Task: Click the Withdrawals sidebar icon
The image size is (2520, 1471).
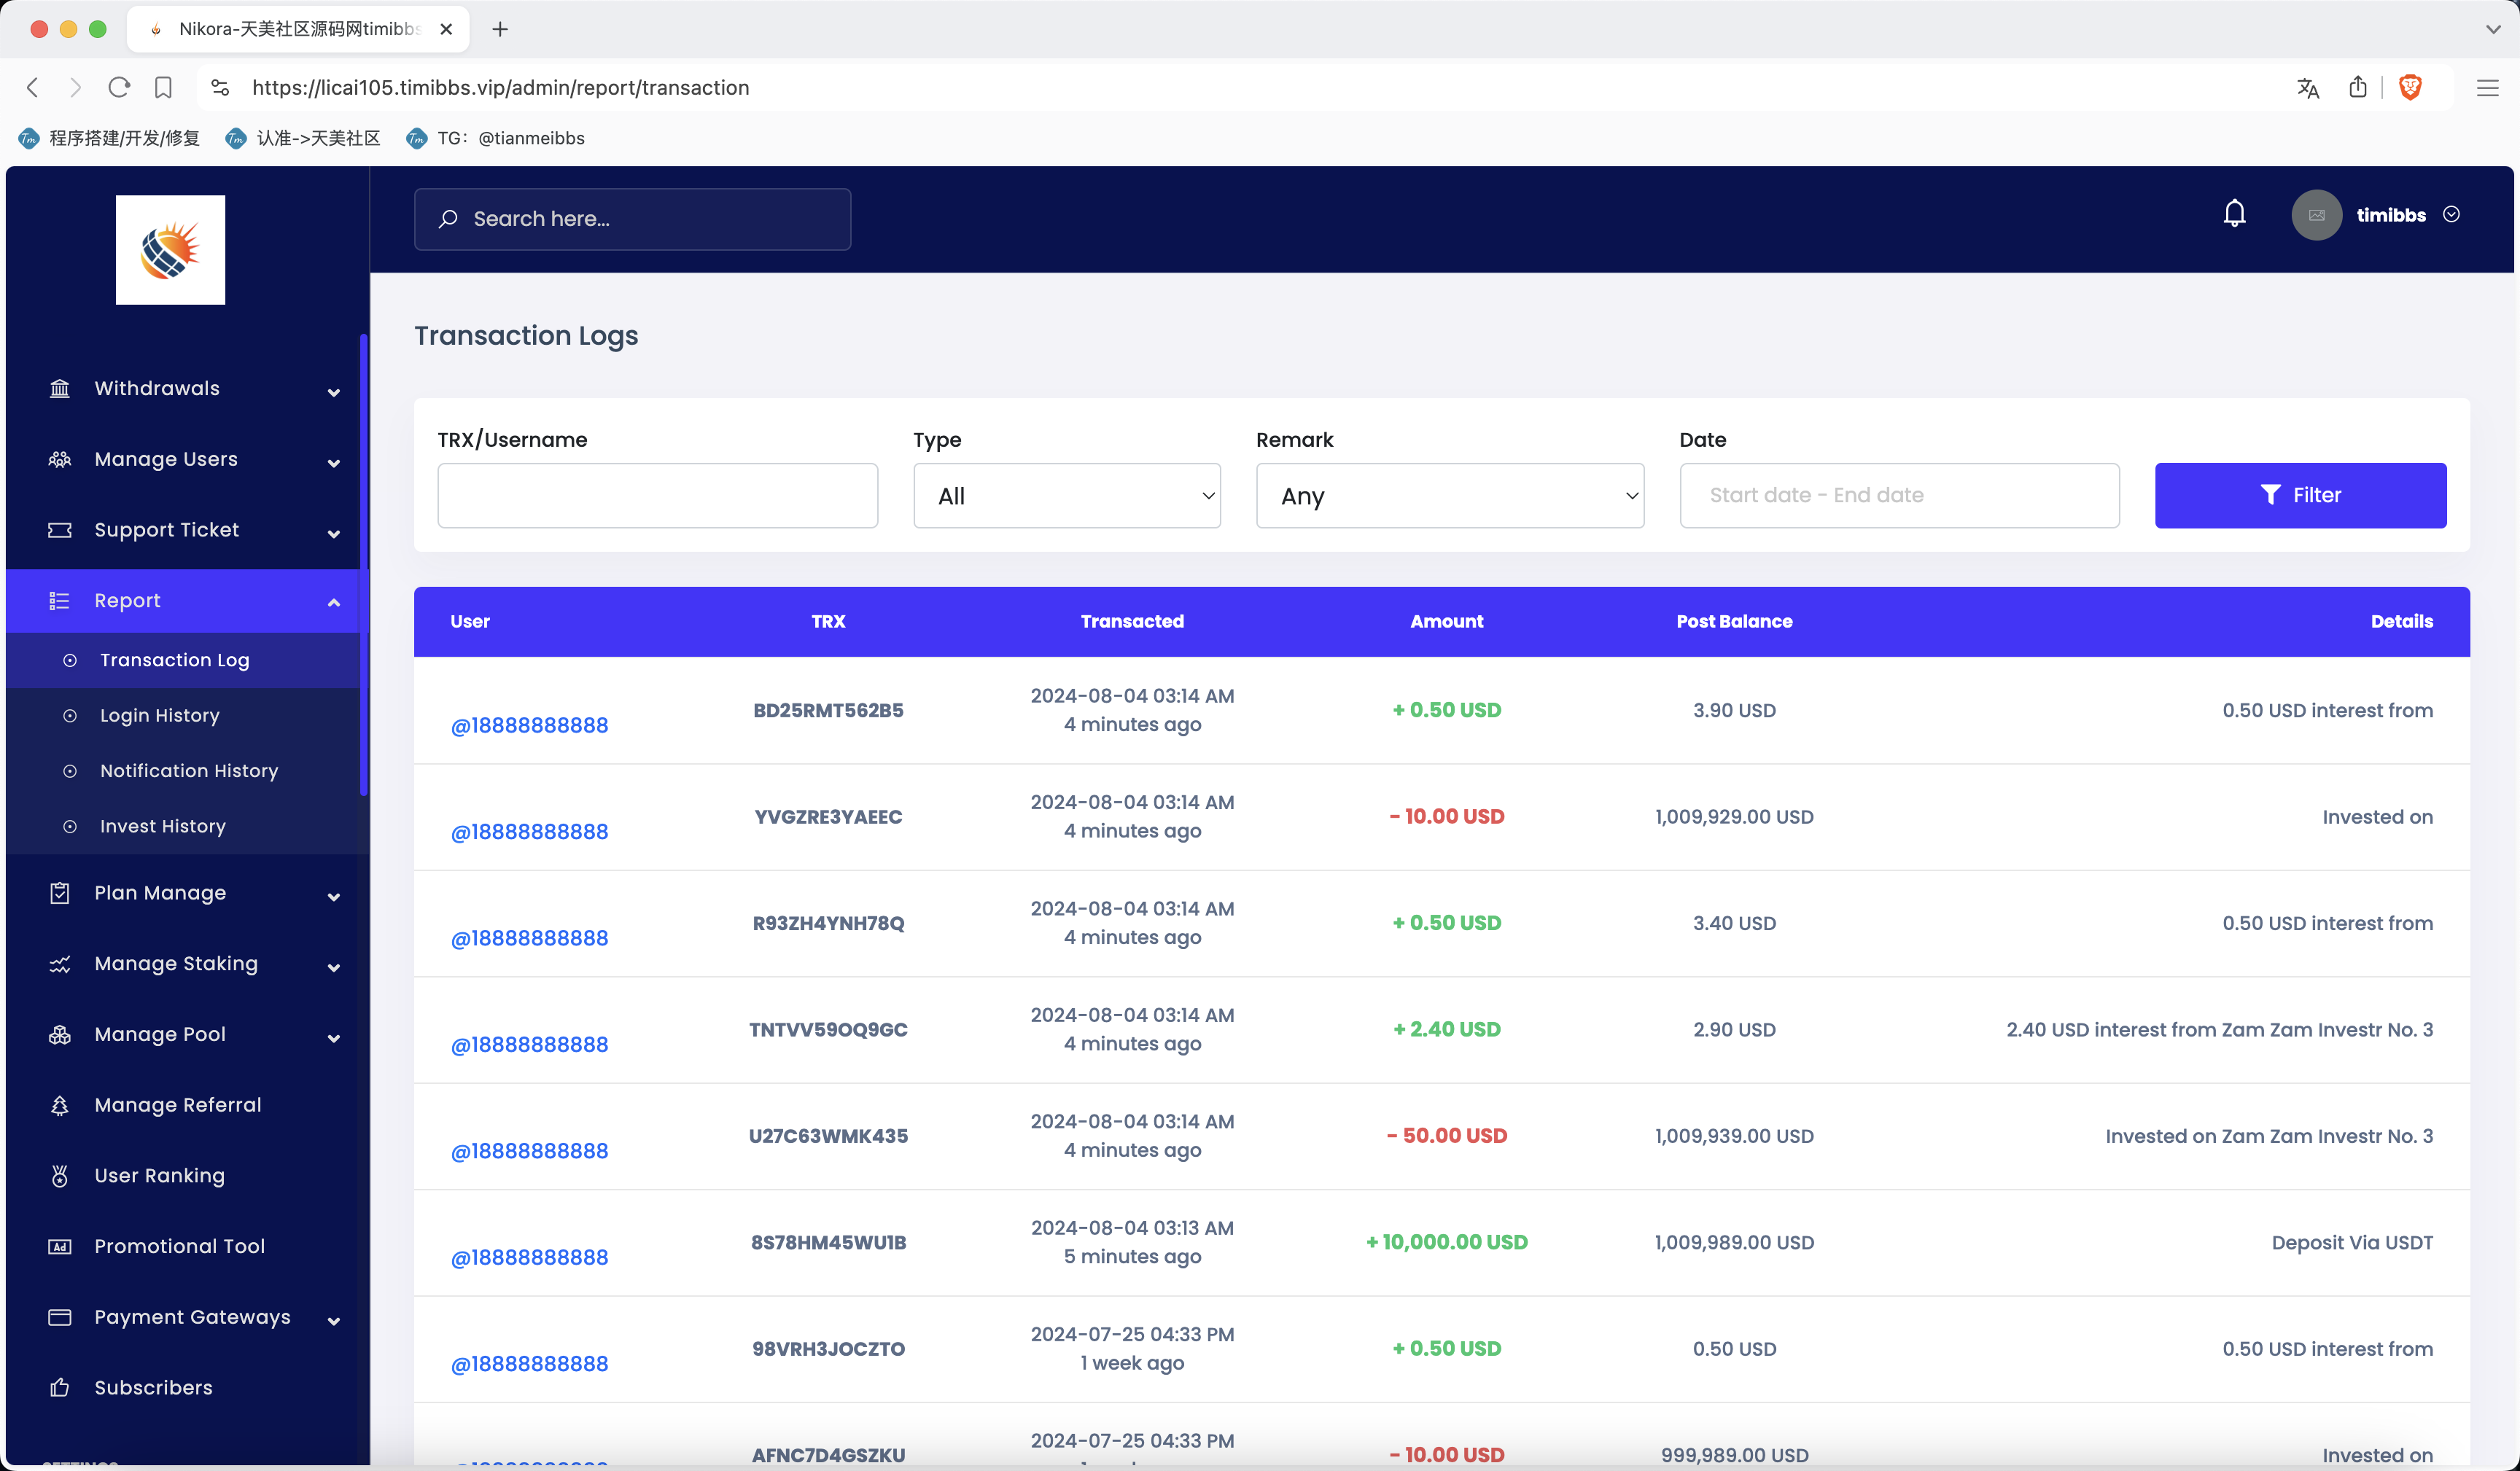Action: 60,389
